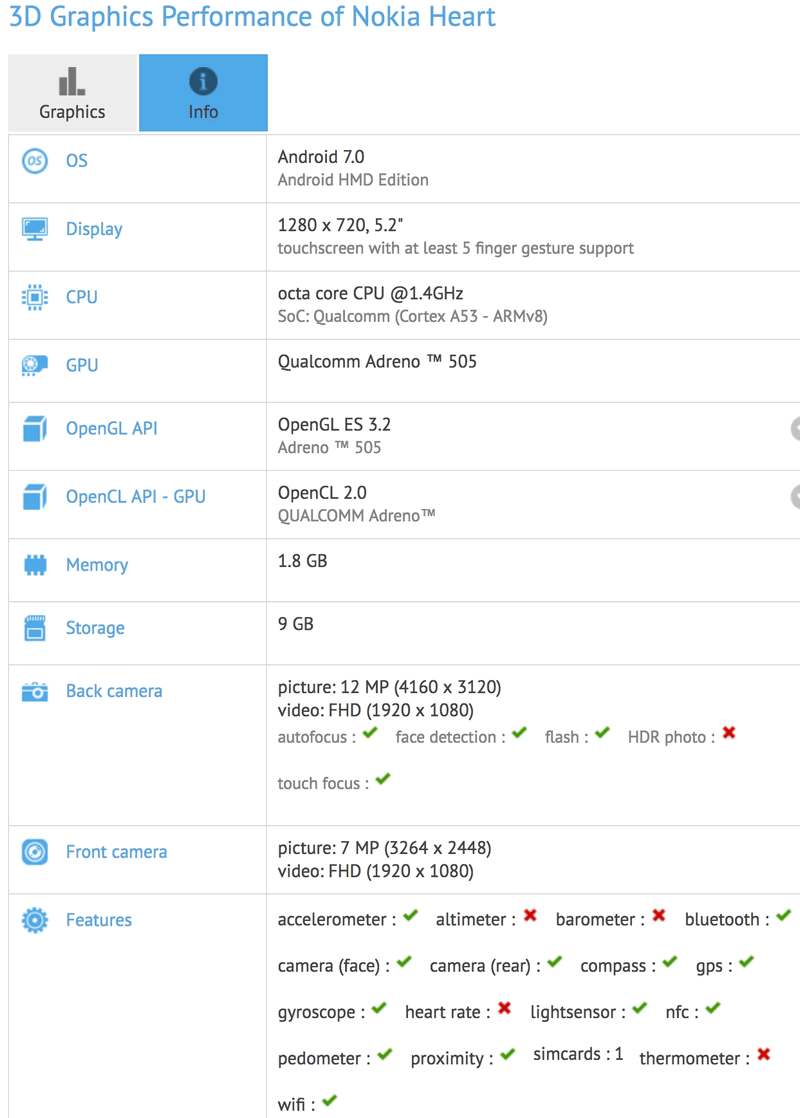Screen dimensions: 800x1118
Task: Click the accelerometer green checkmark
Action: click(410, 916)
